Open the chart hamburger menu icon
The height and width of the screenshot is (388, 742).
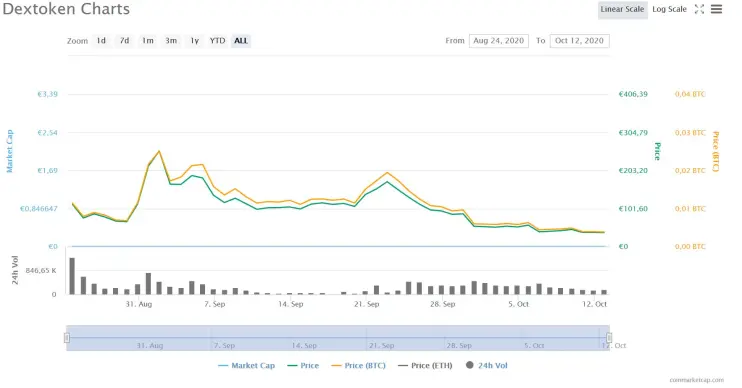click(716, 9)
